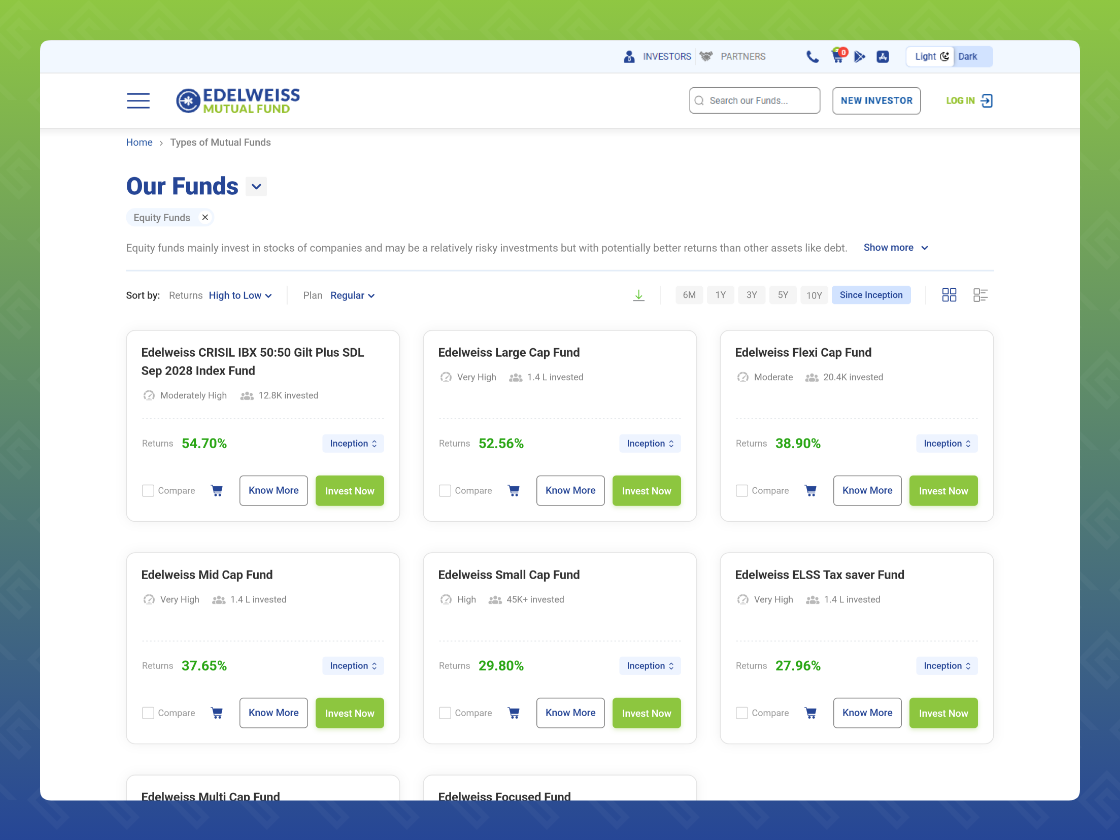Click Know More on Small Cap Fund
1120x840 pixels.
pyautogui.click(x=571, y=713)
